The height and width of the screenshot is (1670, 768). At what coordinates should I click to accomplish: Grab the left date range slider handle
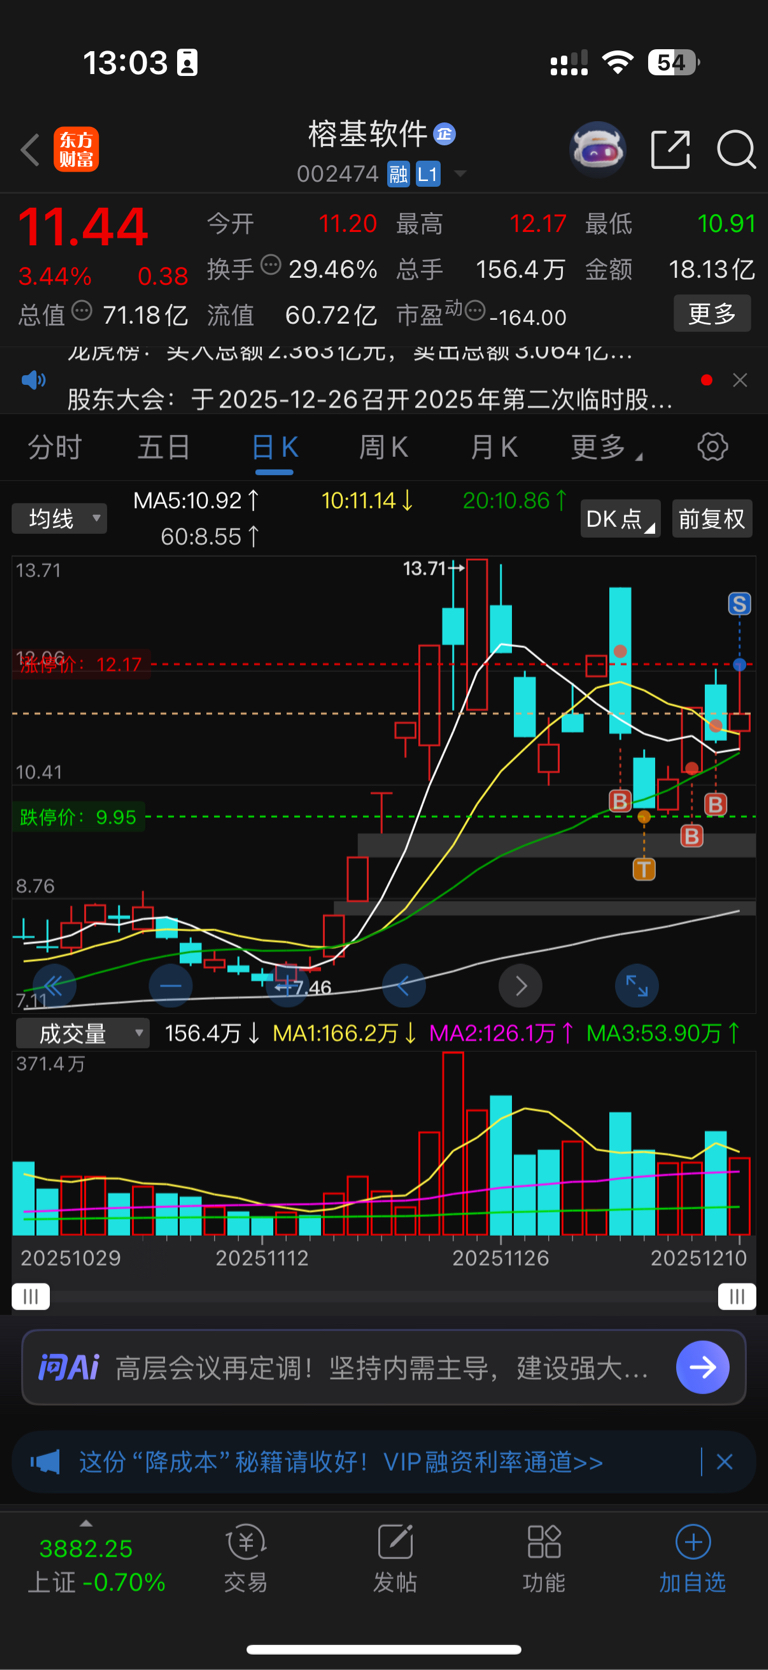pos(31,1297)
